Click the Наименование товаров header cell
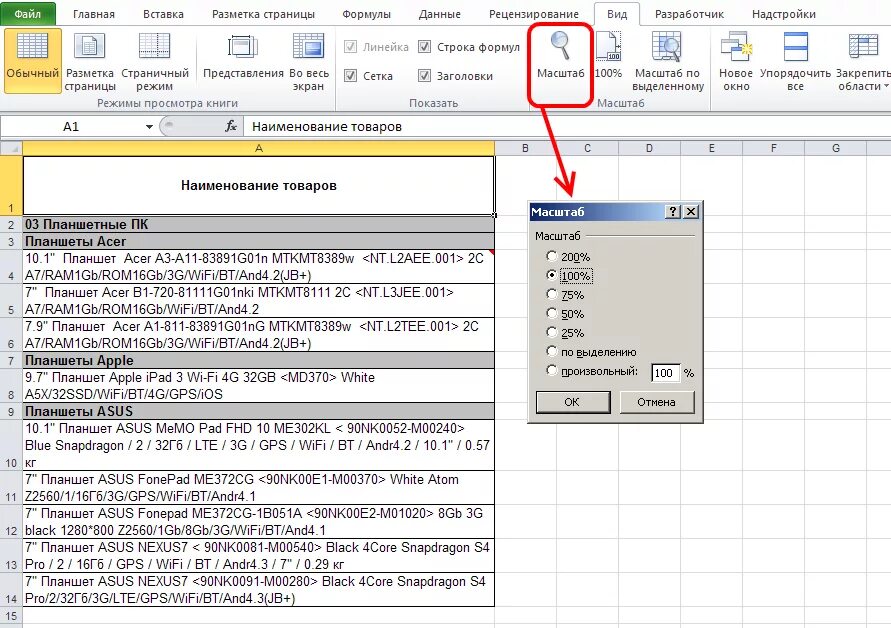891x628 pixels. coord(259,185)
